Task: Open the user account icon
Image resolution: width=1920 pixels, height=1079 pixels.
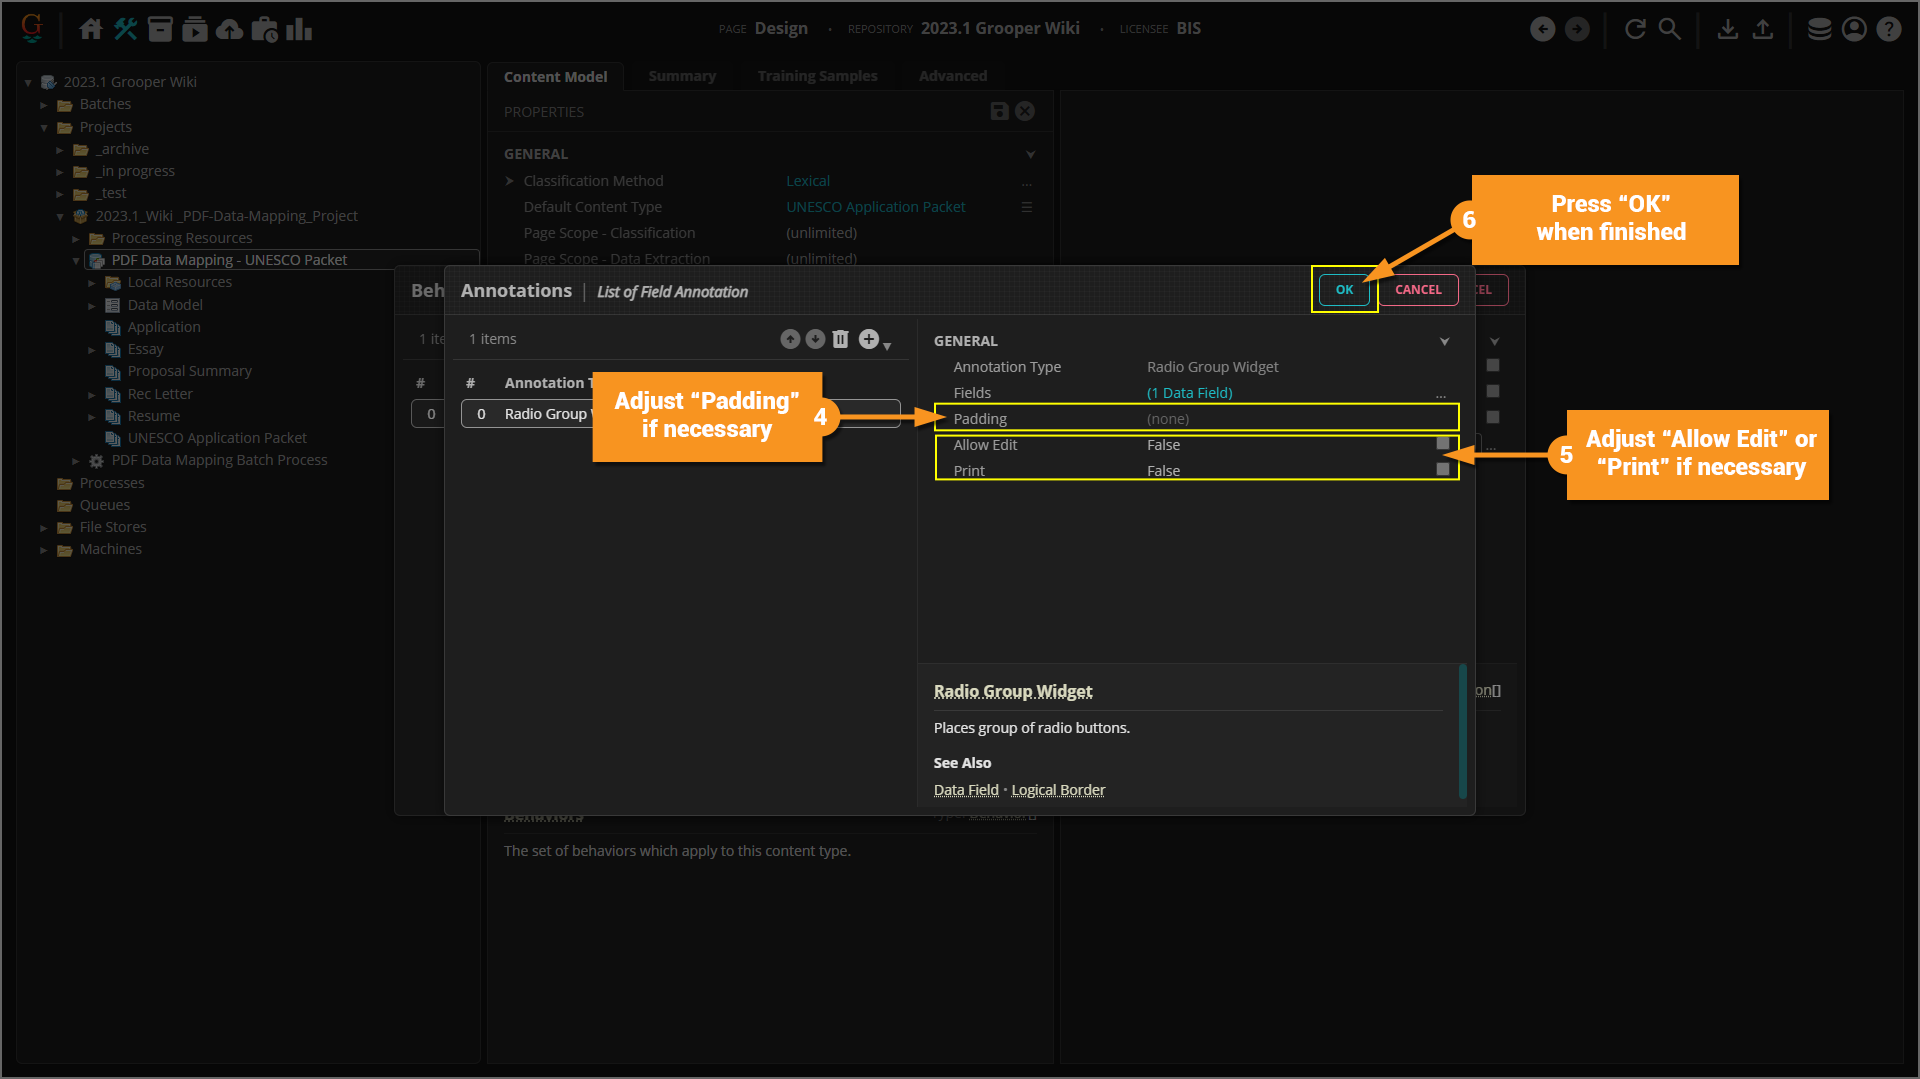Action: pyautogui.click(x=1854, y=29)
